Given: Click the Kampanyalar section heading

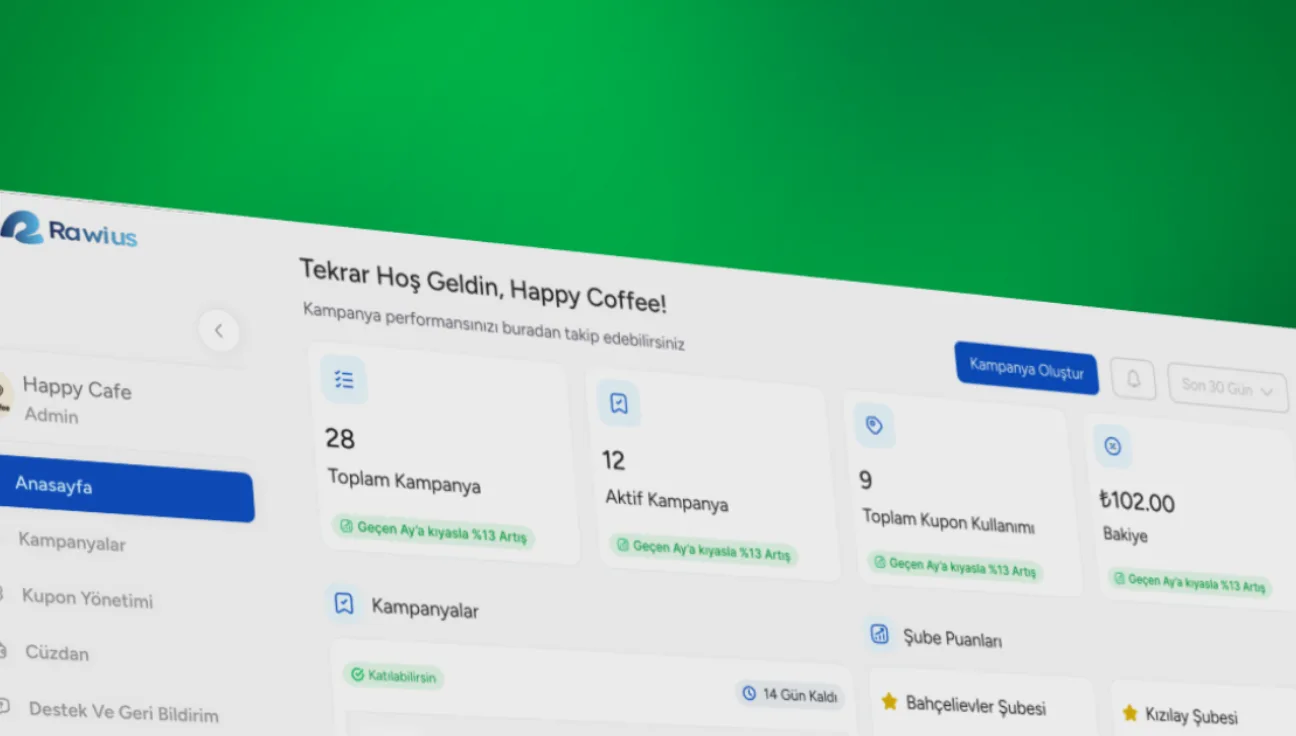Looking at the screenshot, I should (x=425, y=608).
